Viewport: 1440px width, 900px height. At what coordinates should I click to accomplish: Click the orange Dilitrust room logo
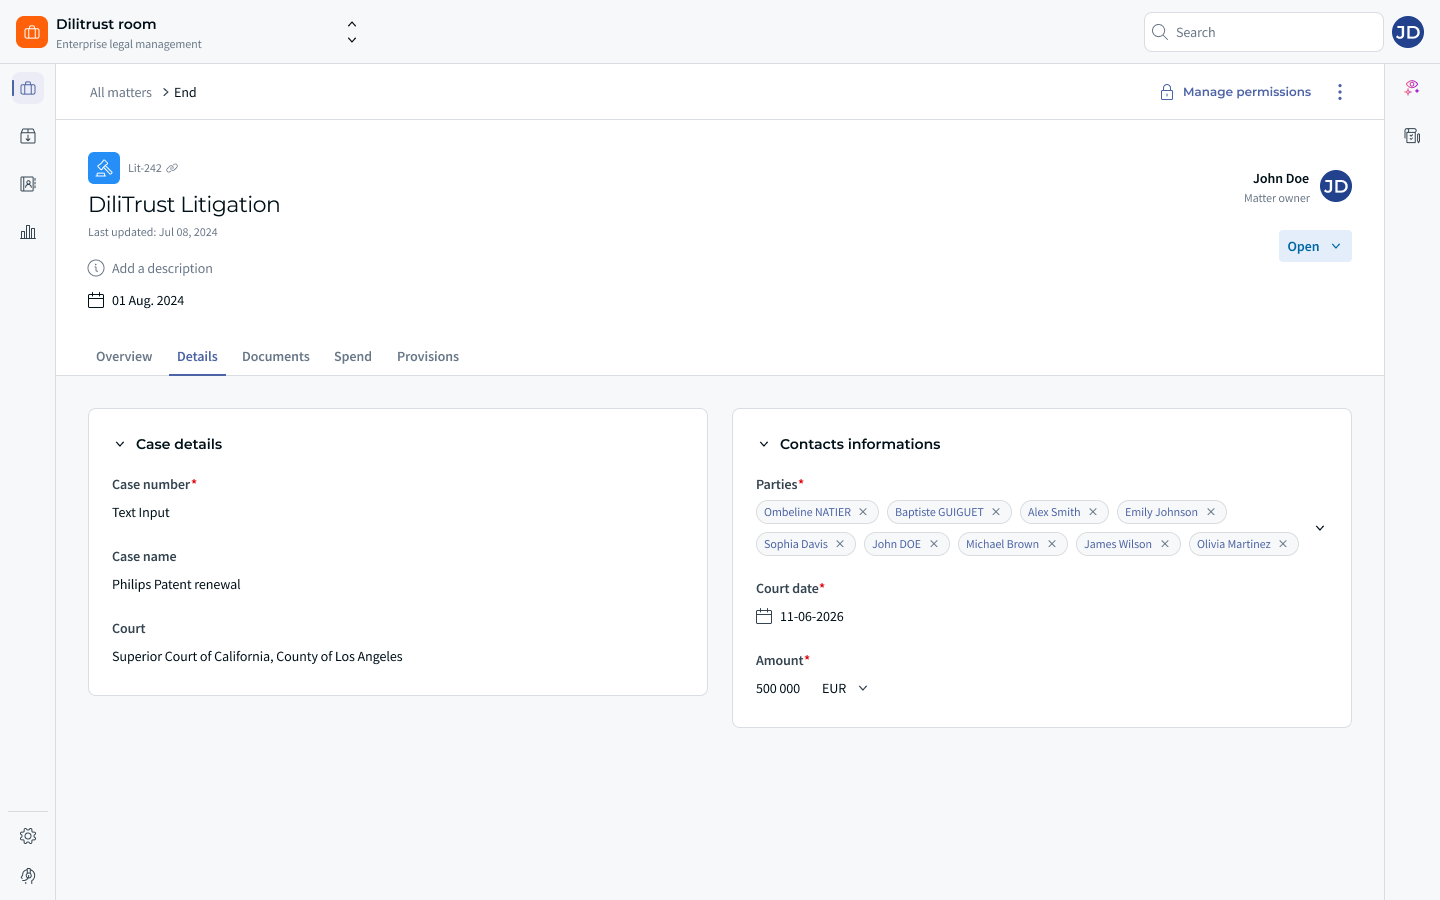point(32,32)
